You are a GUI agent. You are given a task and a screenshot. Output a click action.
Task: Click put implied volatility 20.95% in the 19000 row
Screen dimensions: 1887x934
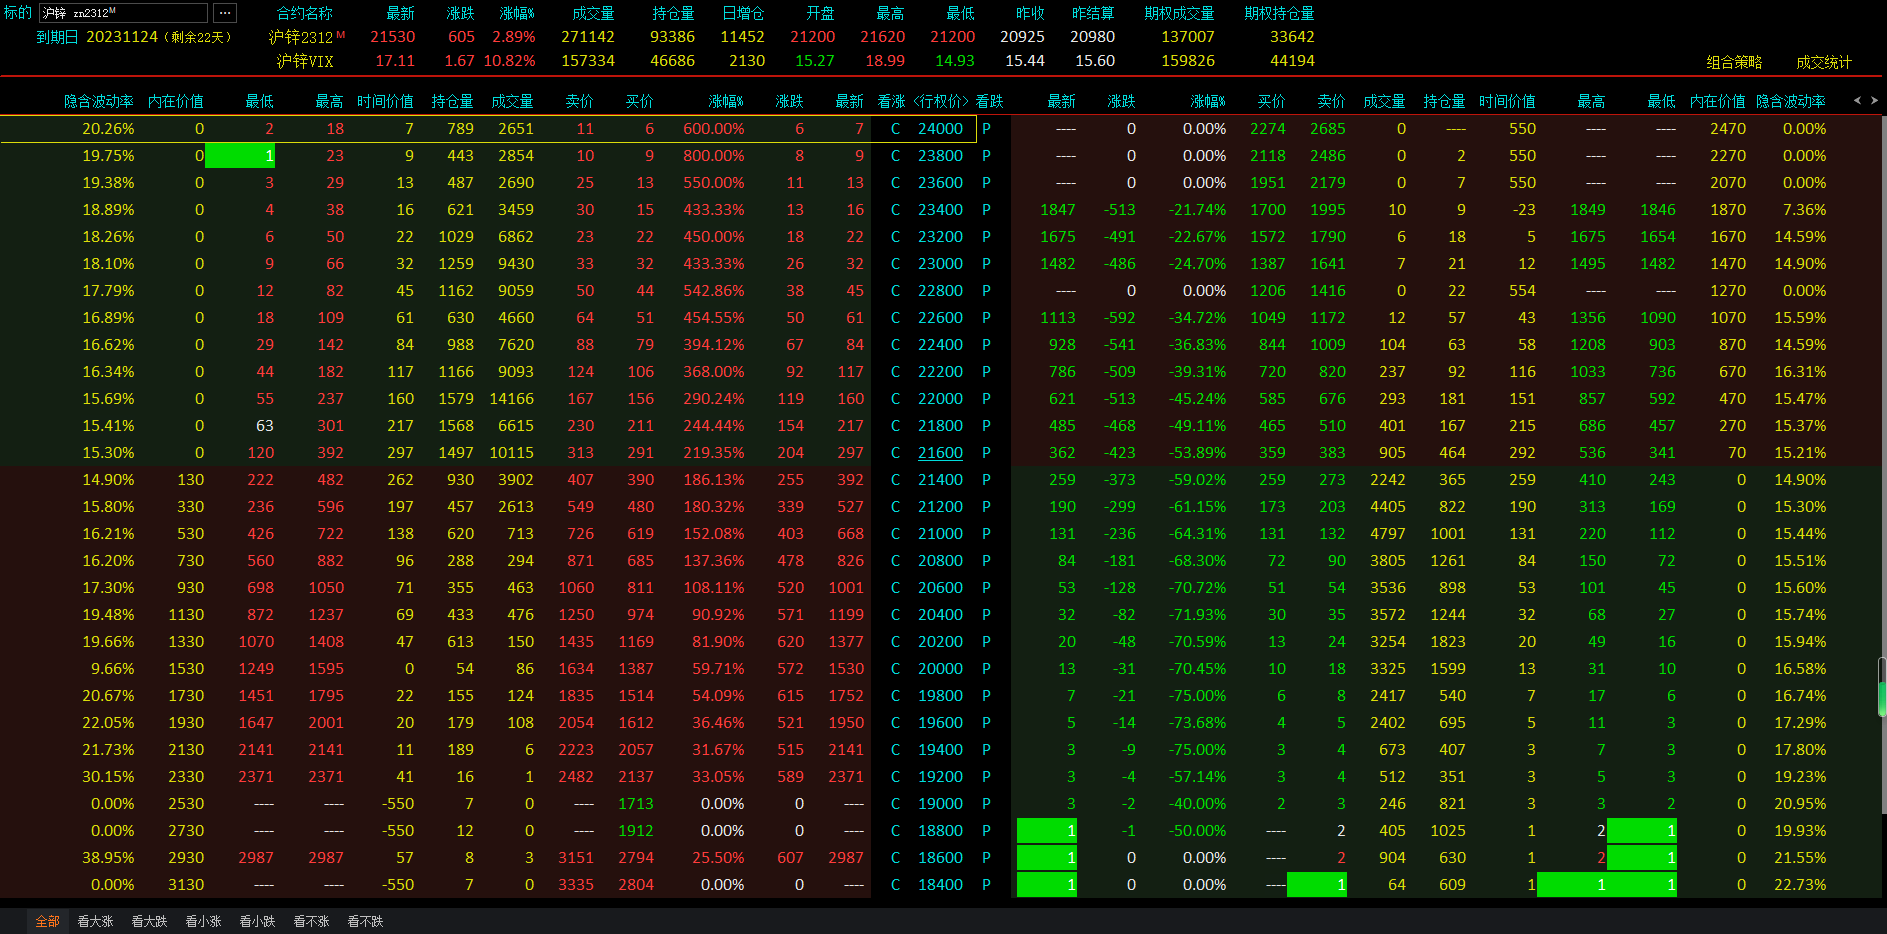(1800, 804)
